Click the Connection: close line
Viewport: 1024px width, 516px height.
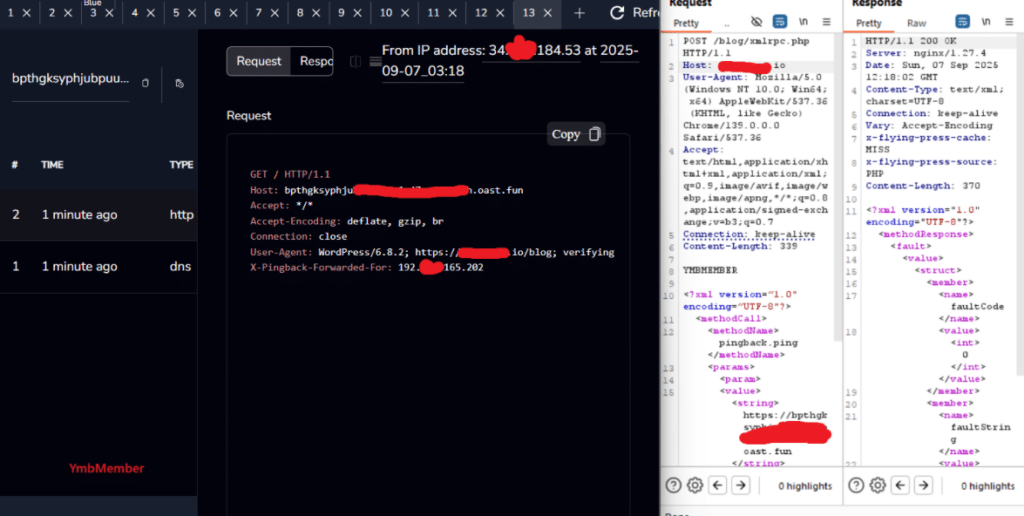pos(298,236)
